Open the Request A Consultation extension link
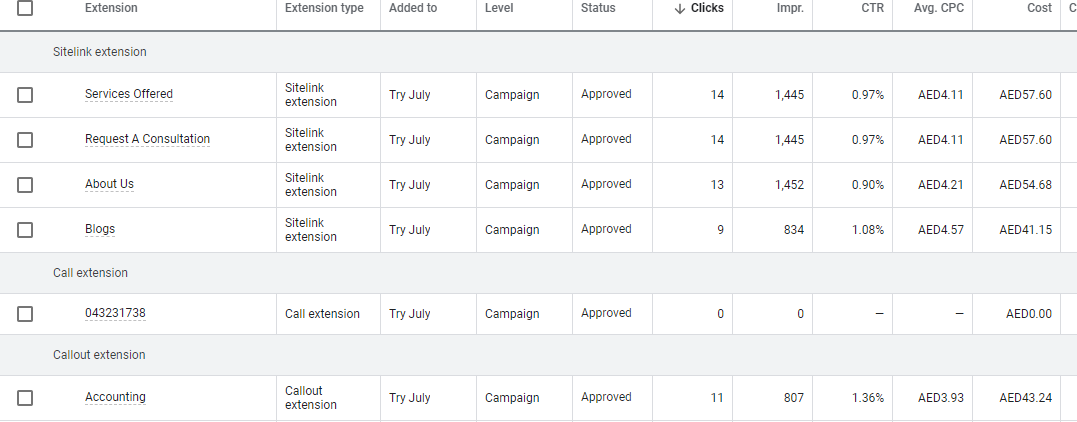The width and height of the screenshot is (1077, 422). tap(147, 139)
